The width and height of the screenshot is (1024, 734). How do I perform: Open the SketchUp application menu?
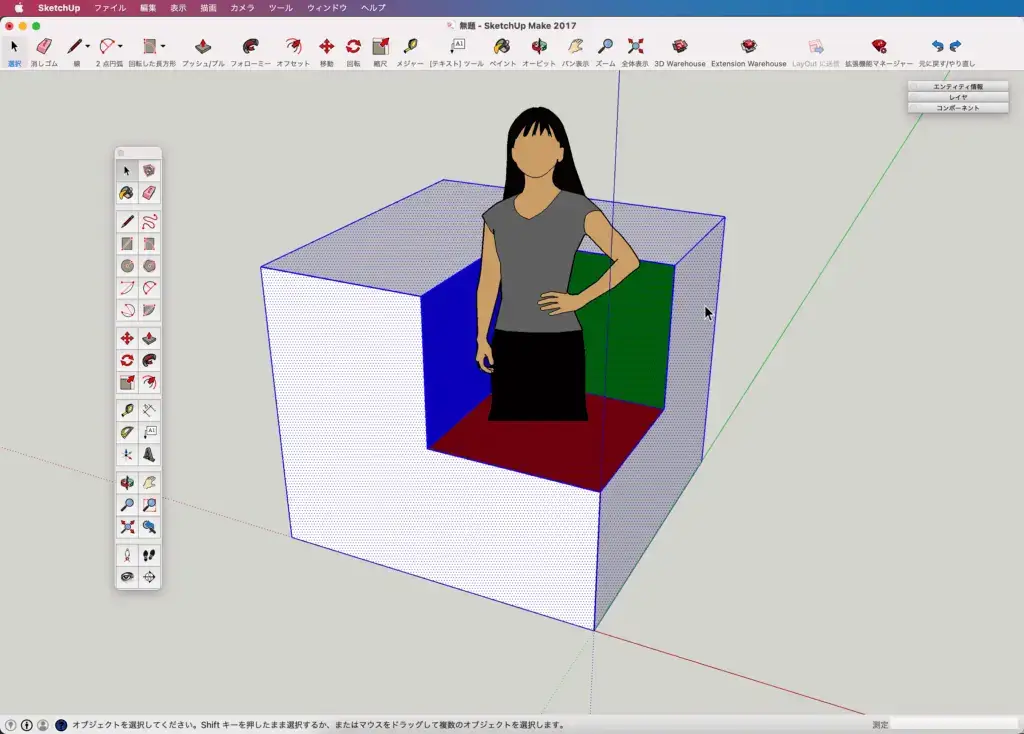click(x=59, y=8)
